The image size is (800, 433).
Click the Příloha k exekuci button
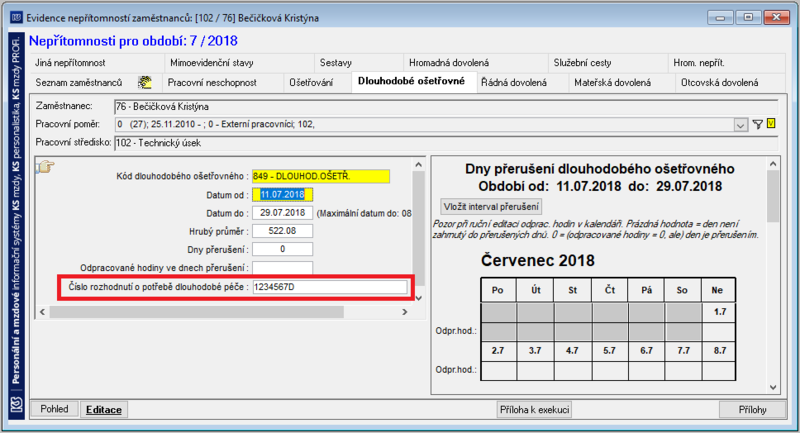(534, 410)
